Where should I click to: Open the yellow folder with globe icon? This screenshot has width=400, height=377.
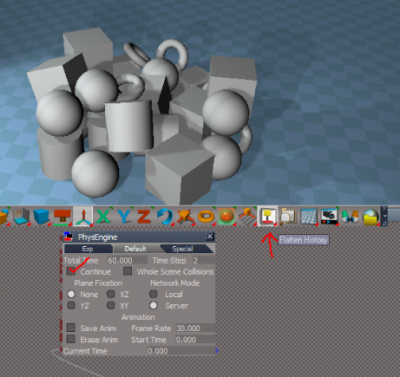tap(370, 217)
